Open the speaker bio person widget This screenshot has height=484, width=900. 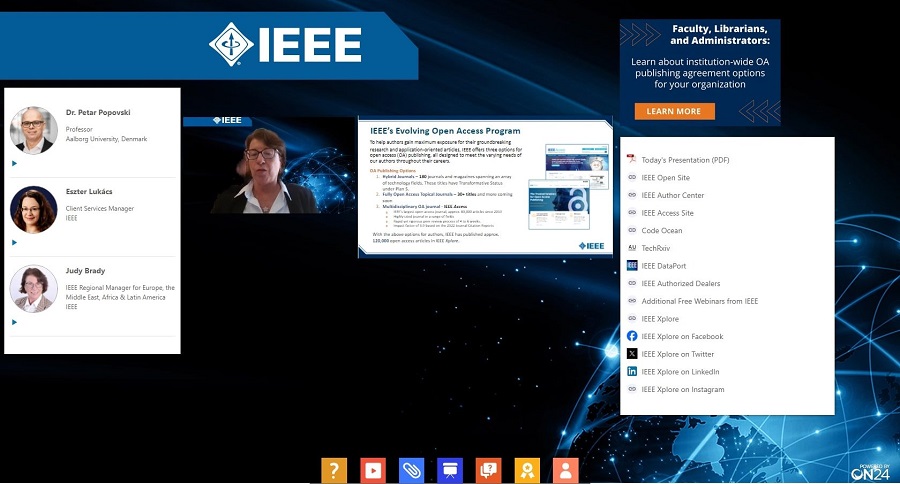point(565,471)
